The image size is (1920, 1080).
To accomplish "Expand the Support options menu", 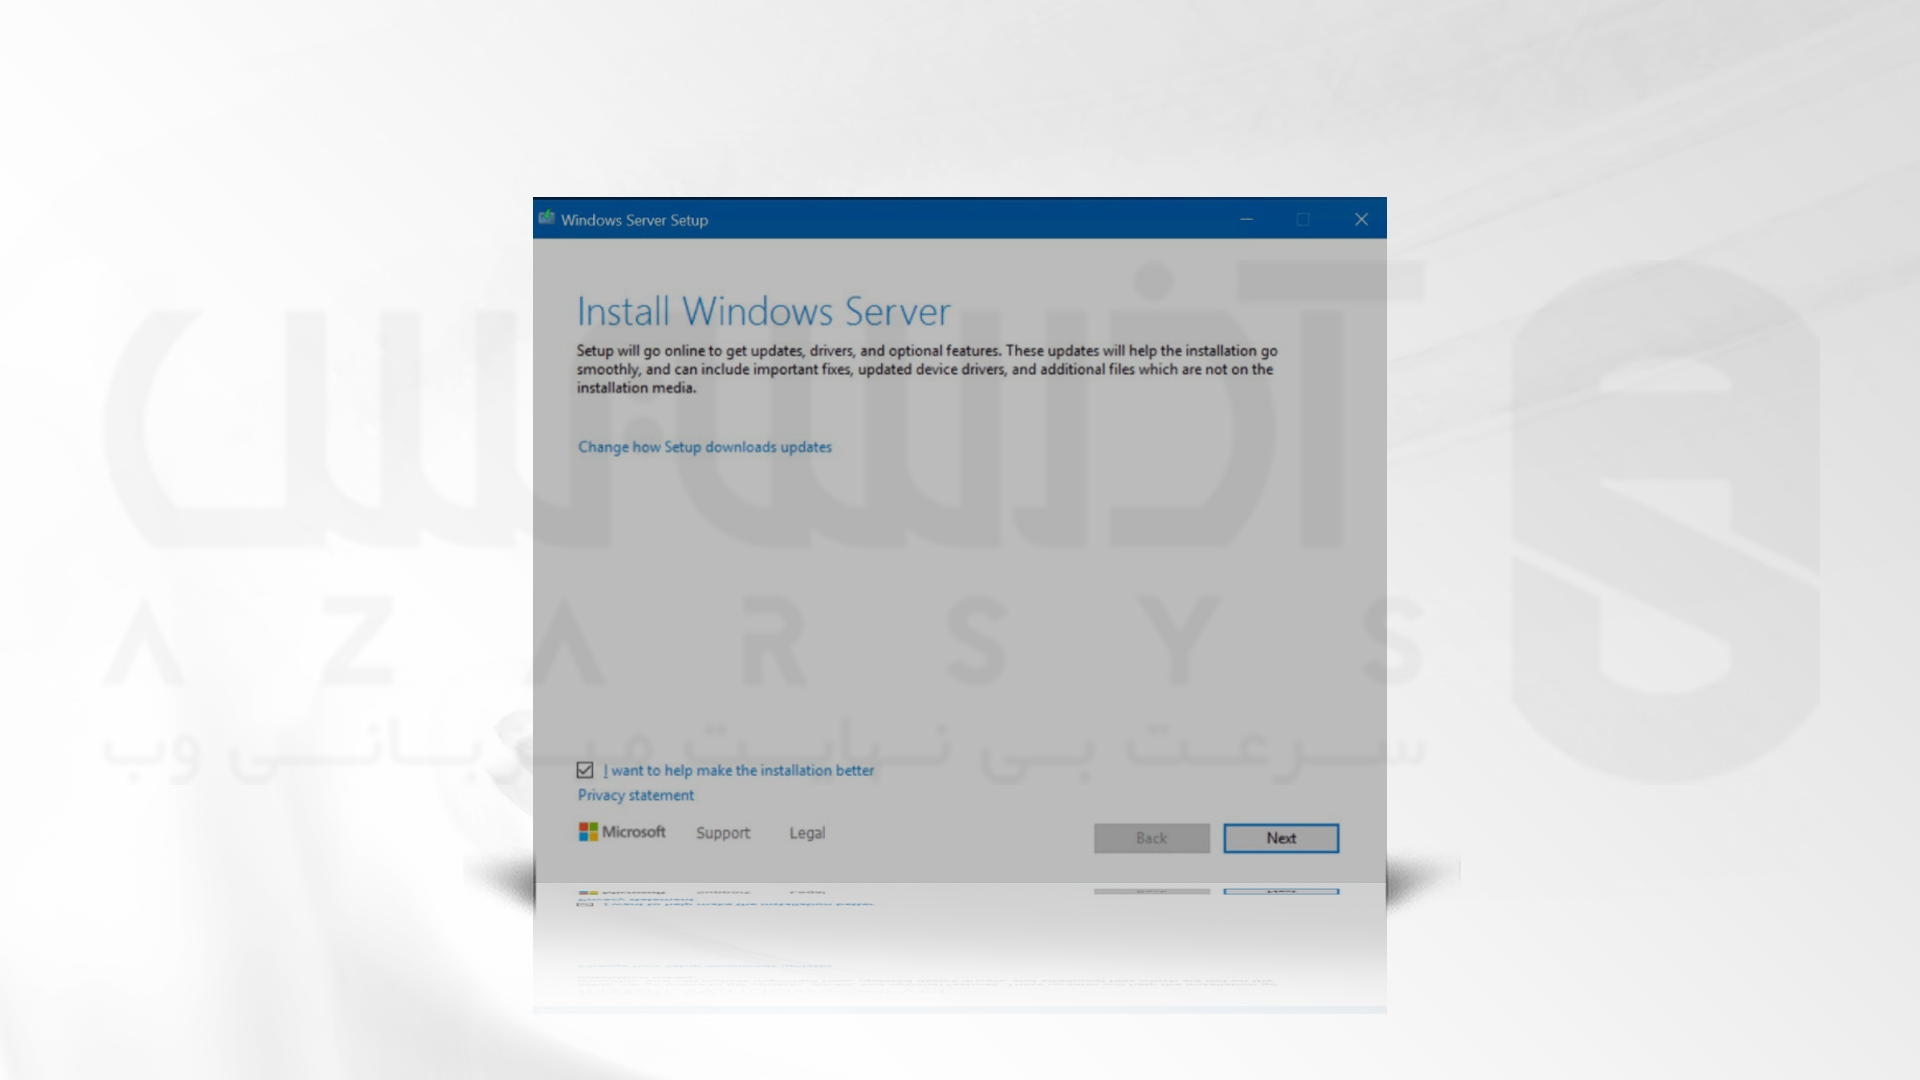I will pyautogui.click(x=723, y=832).
